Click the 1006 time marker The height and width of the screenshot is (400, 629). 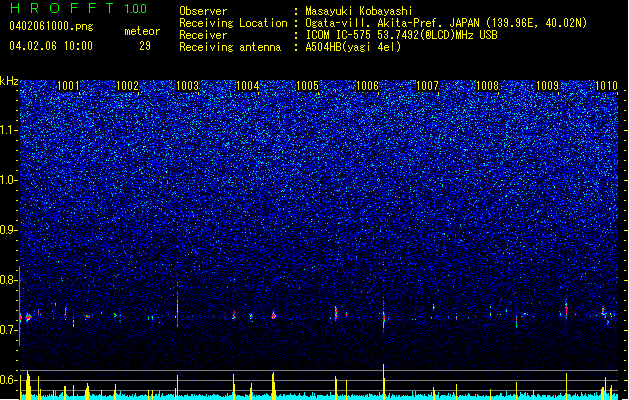pyautogui.click(x=367, y=86)
